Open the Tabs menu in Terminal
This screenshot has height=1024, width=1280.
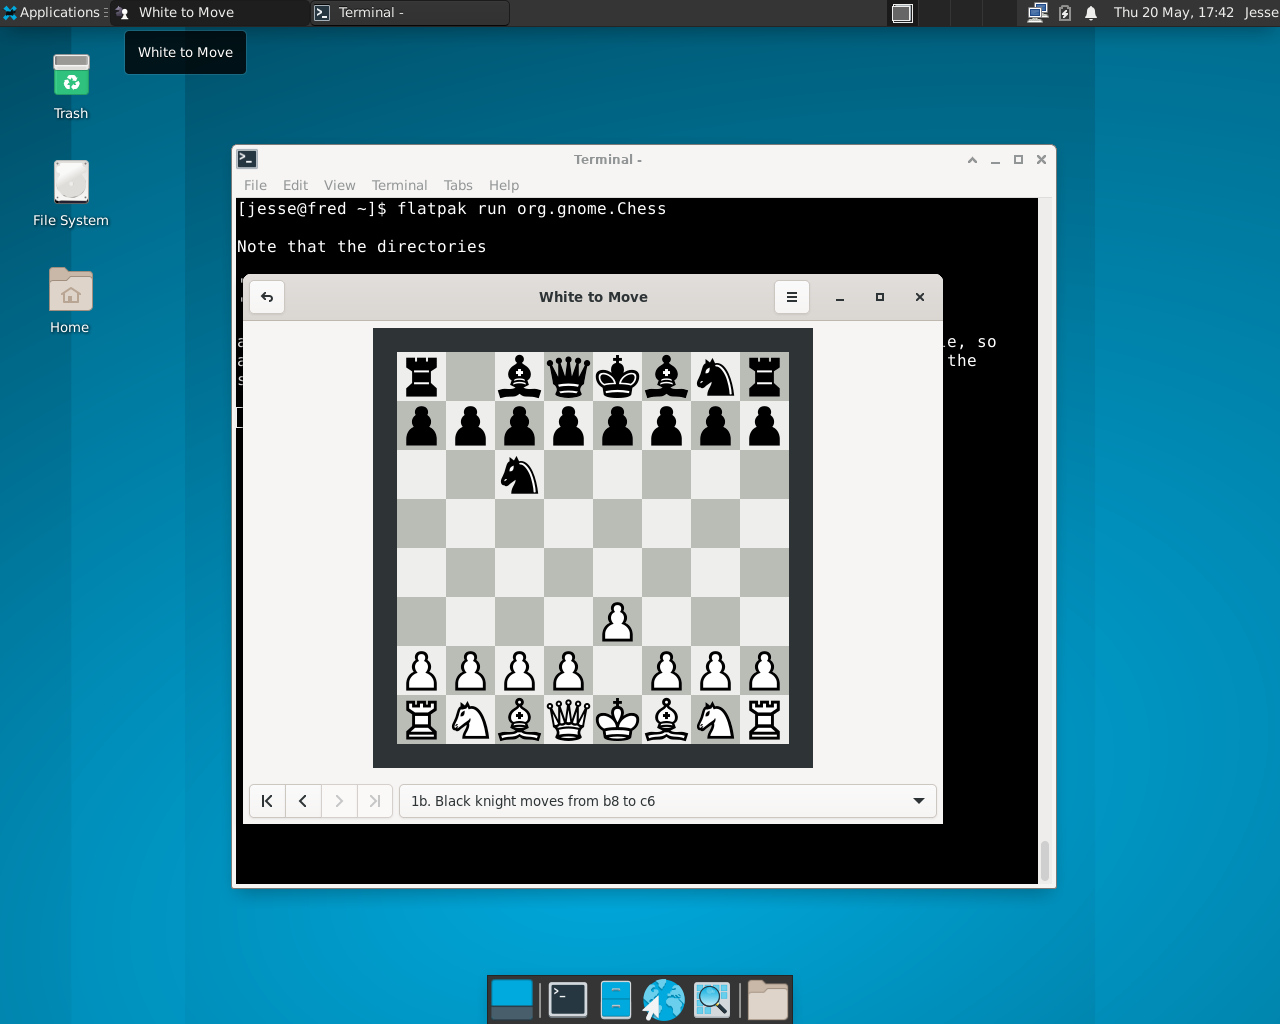pyautogui.click(x=458, y=185)
